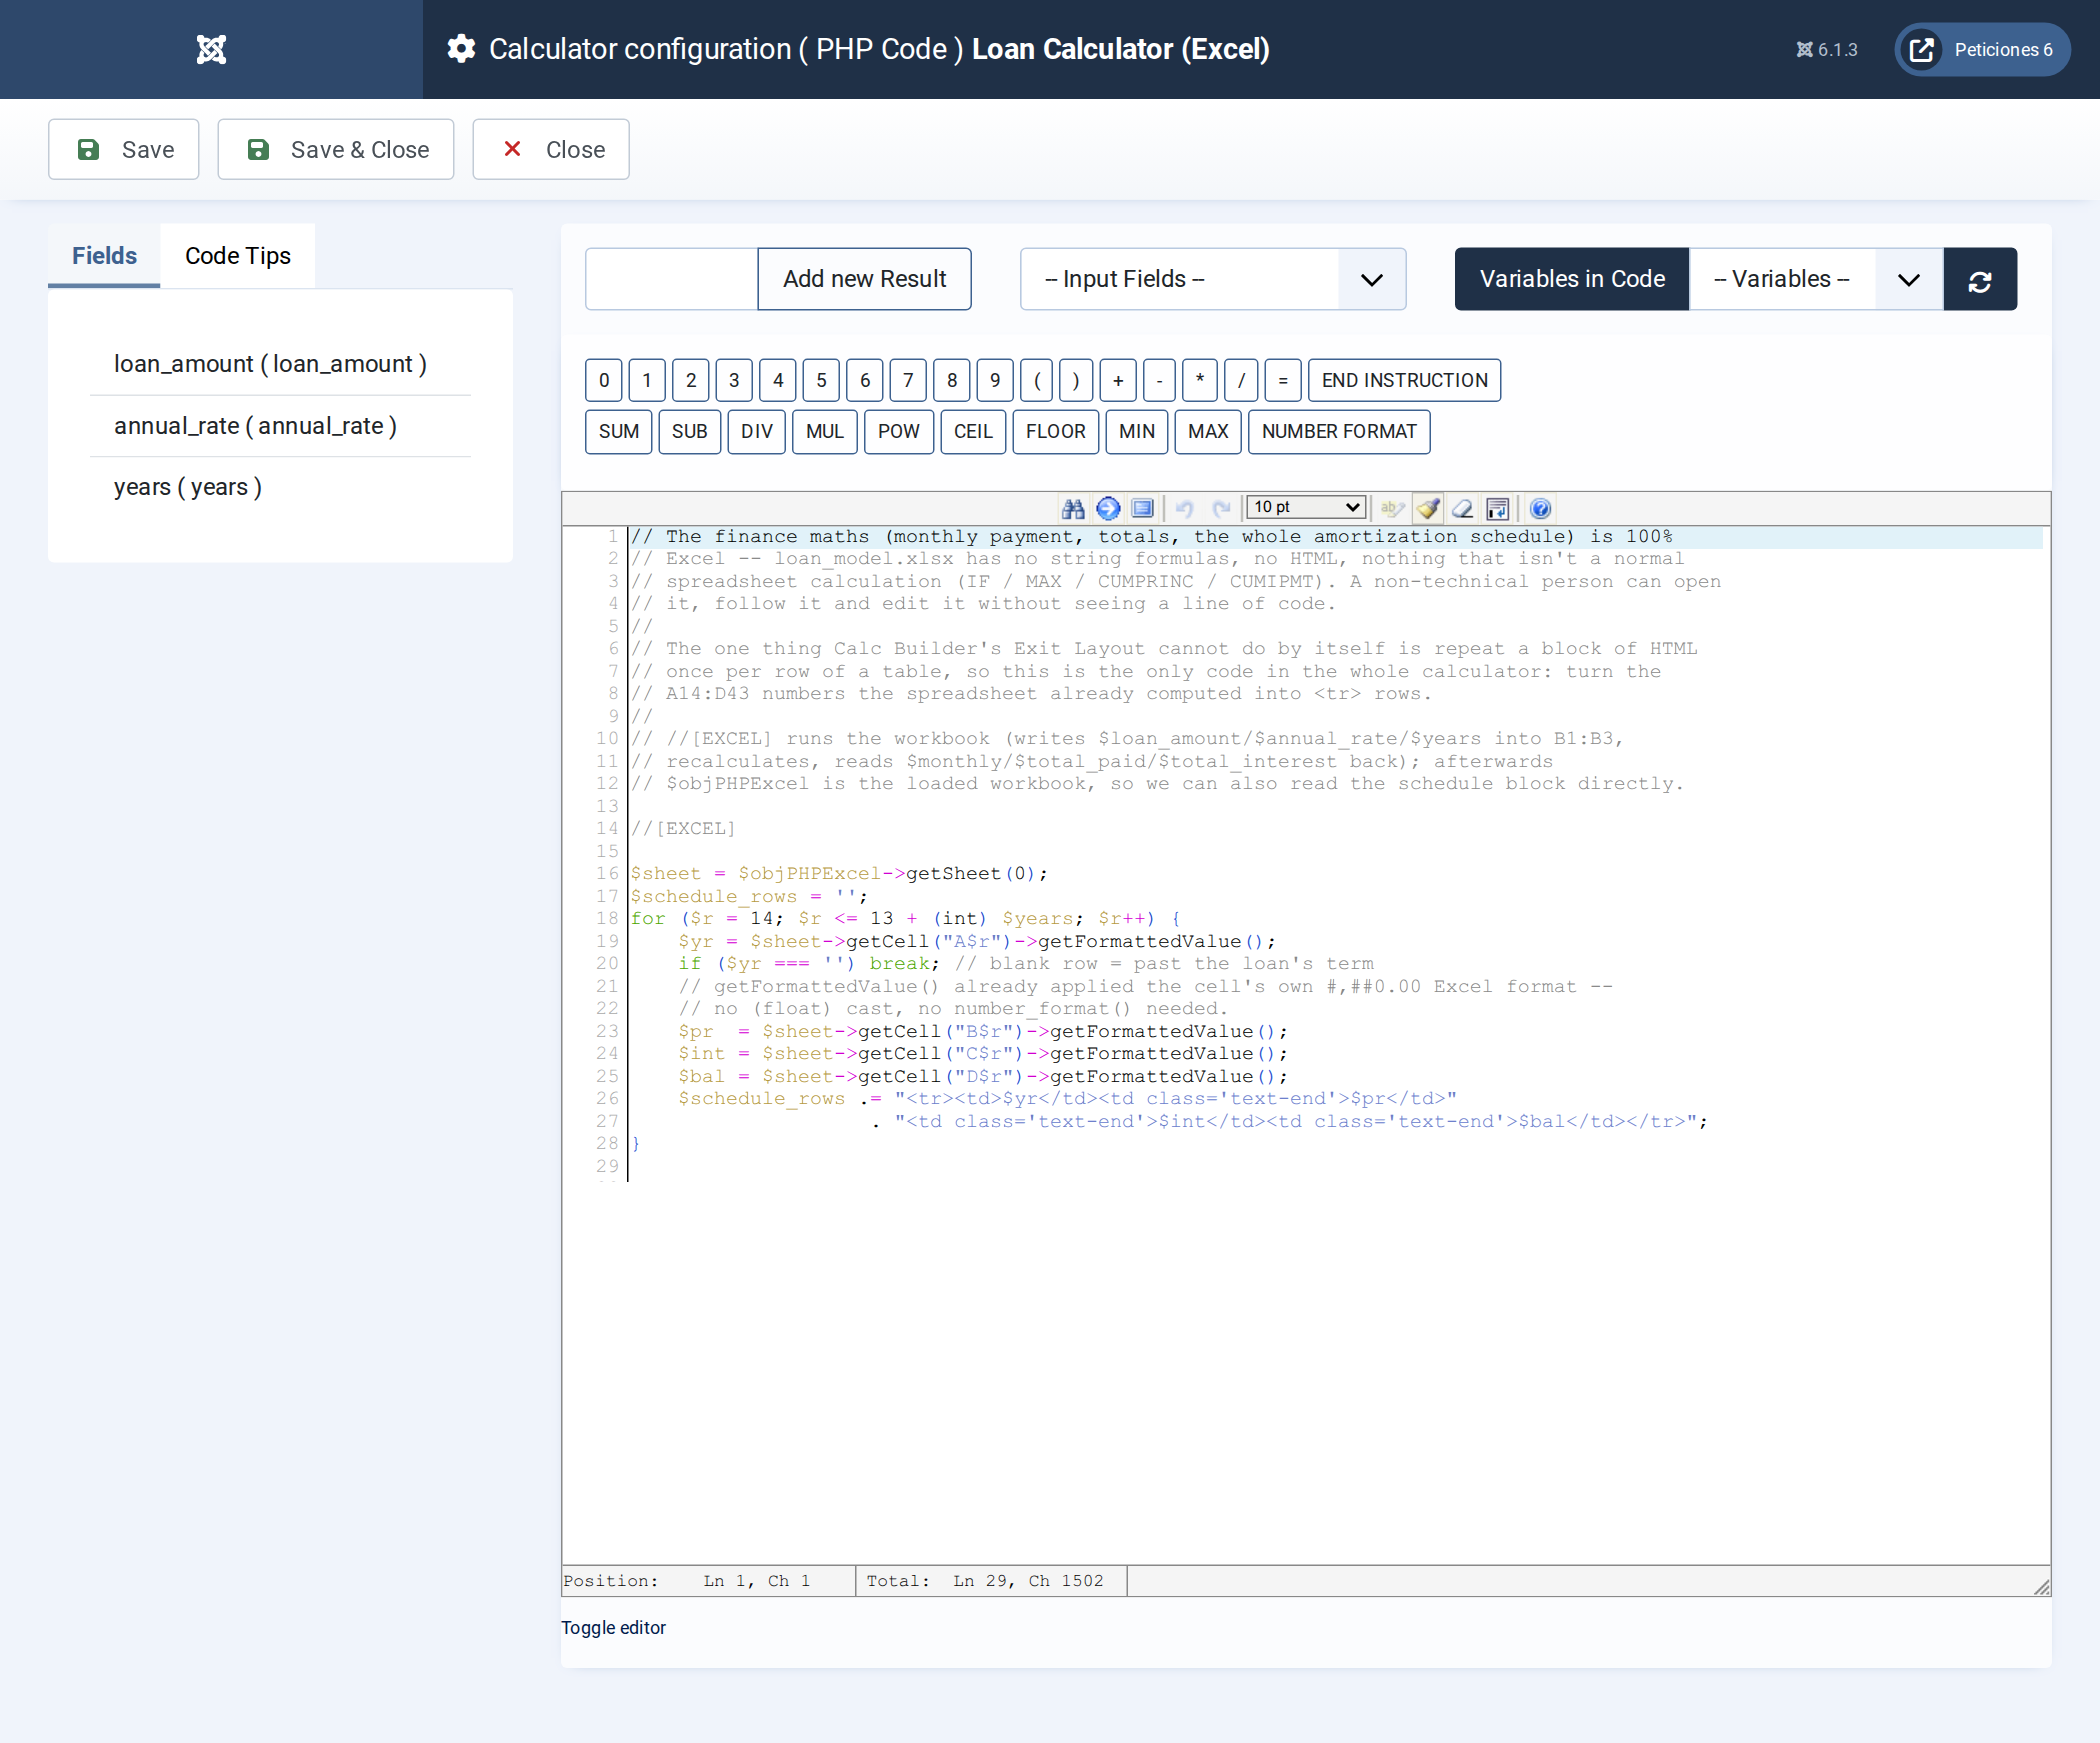Click the redo icon in editor toolbar
Image resolution: width=2100 pixels, height=1743 pixels.
click(x=1220, y=508)
